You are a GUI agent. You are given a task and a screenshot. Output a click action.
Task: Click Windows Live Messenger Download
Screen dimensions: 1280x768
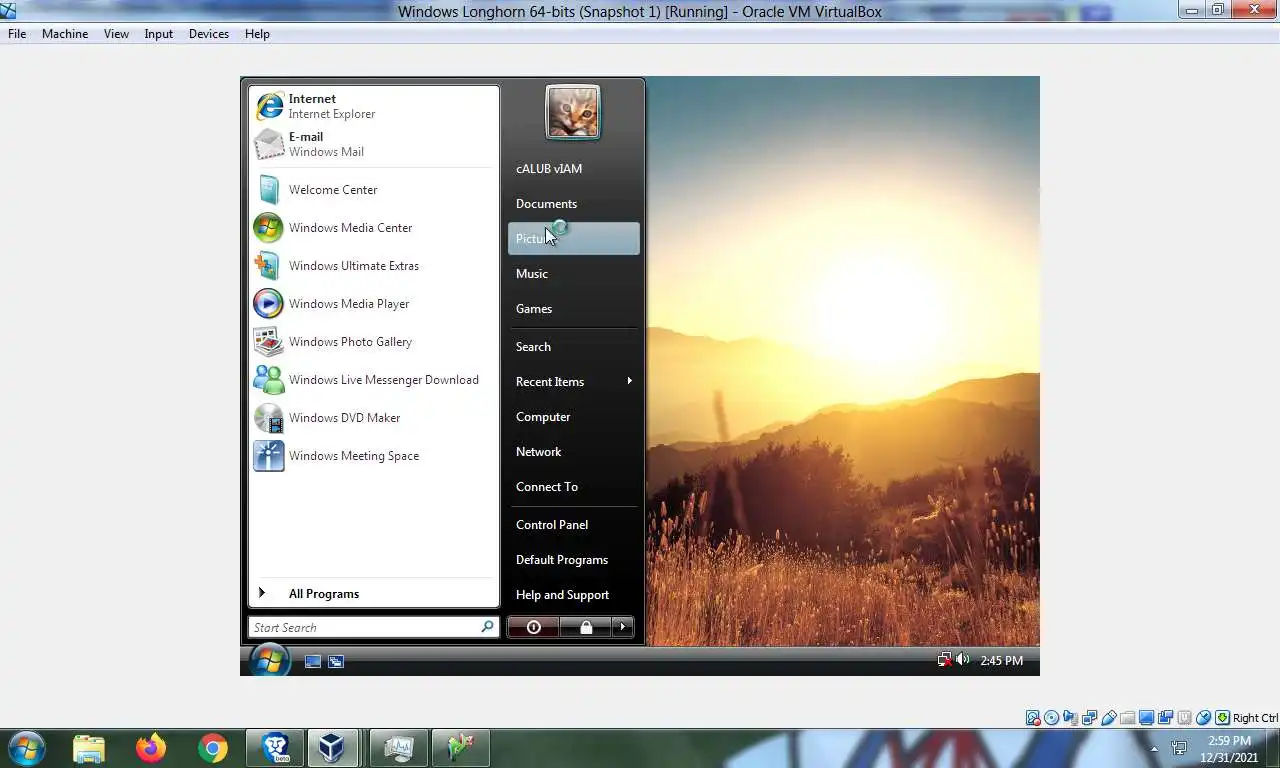click(373, 380)
